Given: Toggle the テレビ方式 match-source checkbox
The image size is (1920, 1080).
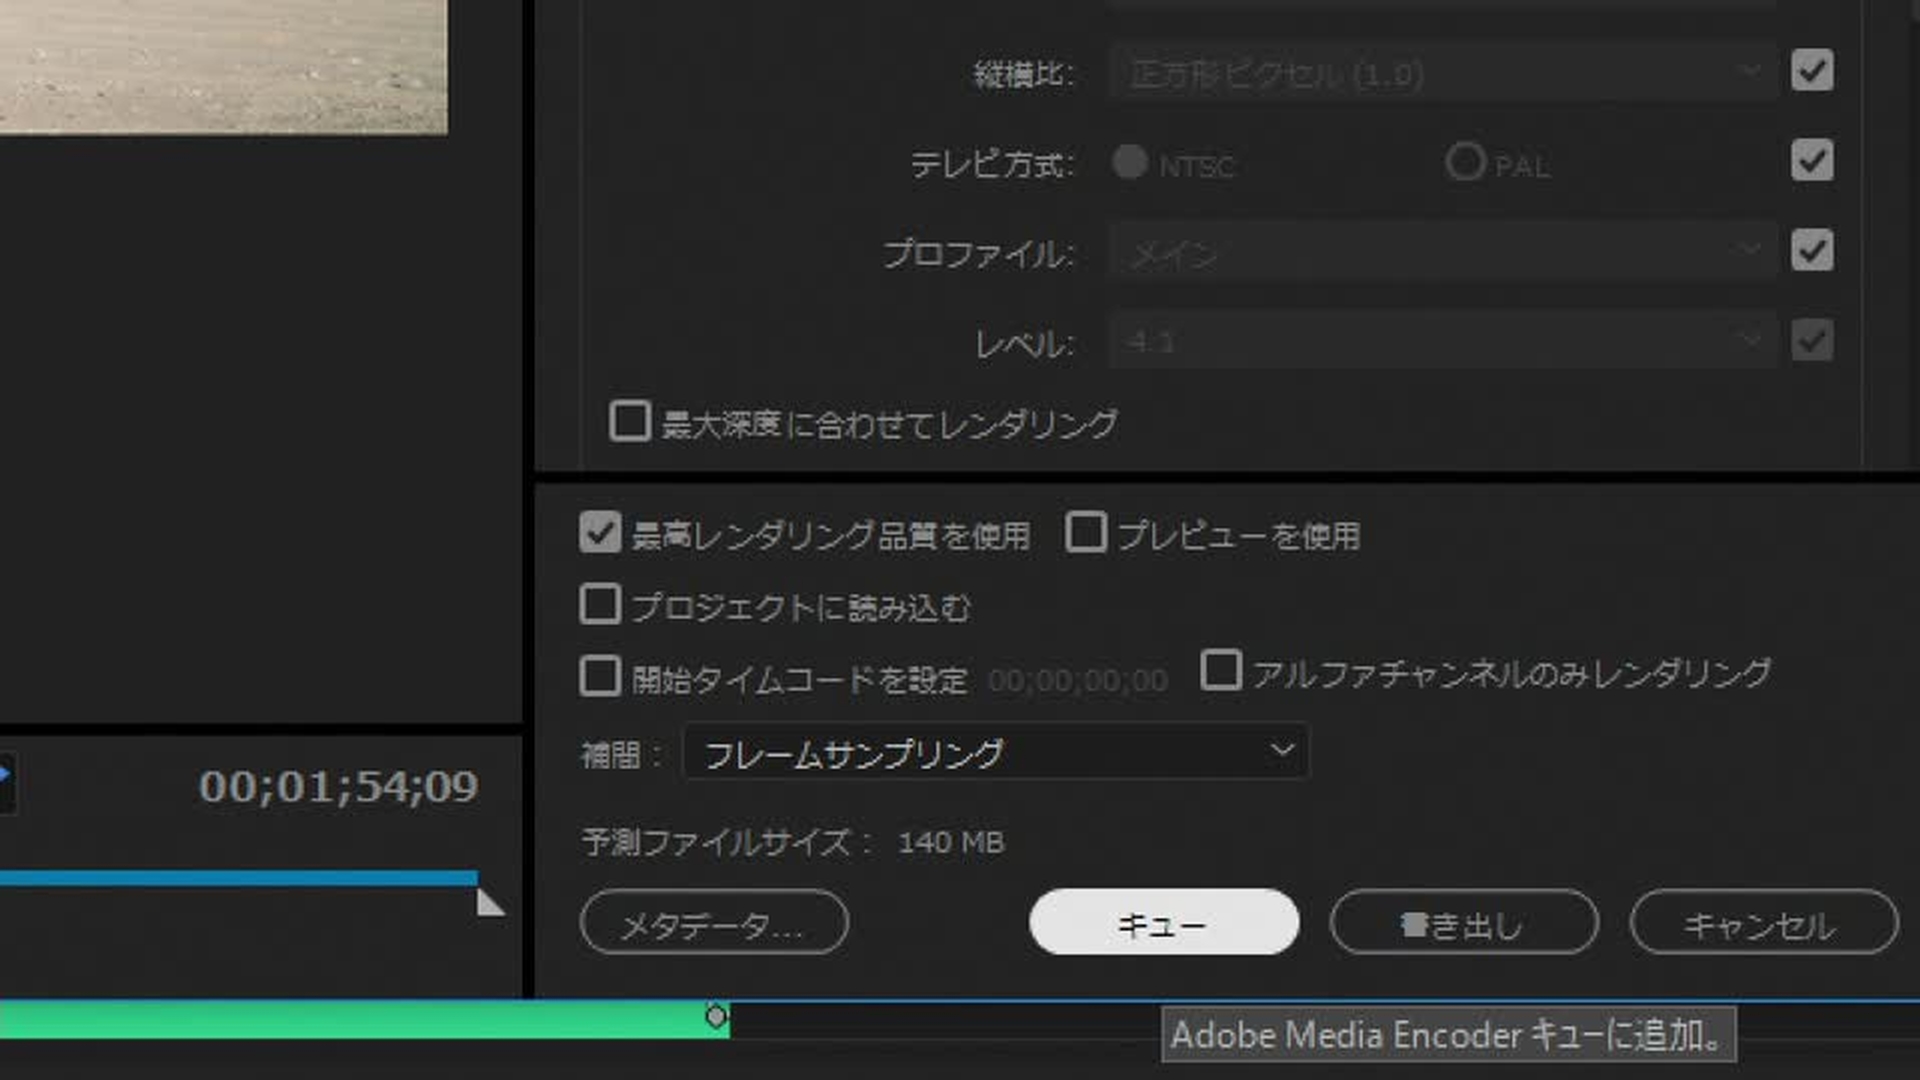Looking at the screenshot, I should click(x=1812, y=160).
